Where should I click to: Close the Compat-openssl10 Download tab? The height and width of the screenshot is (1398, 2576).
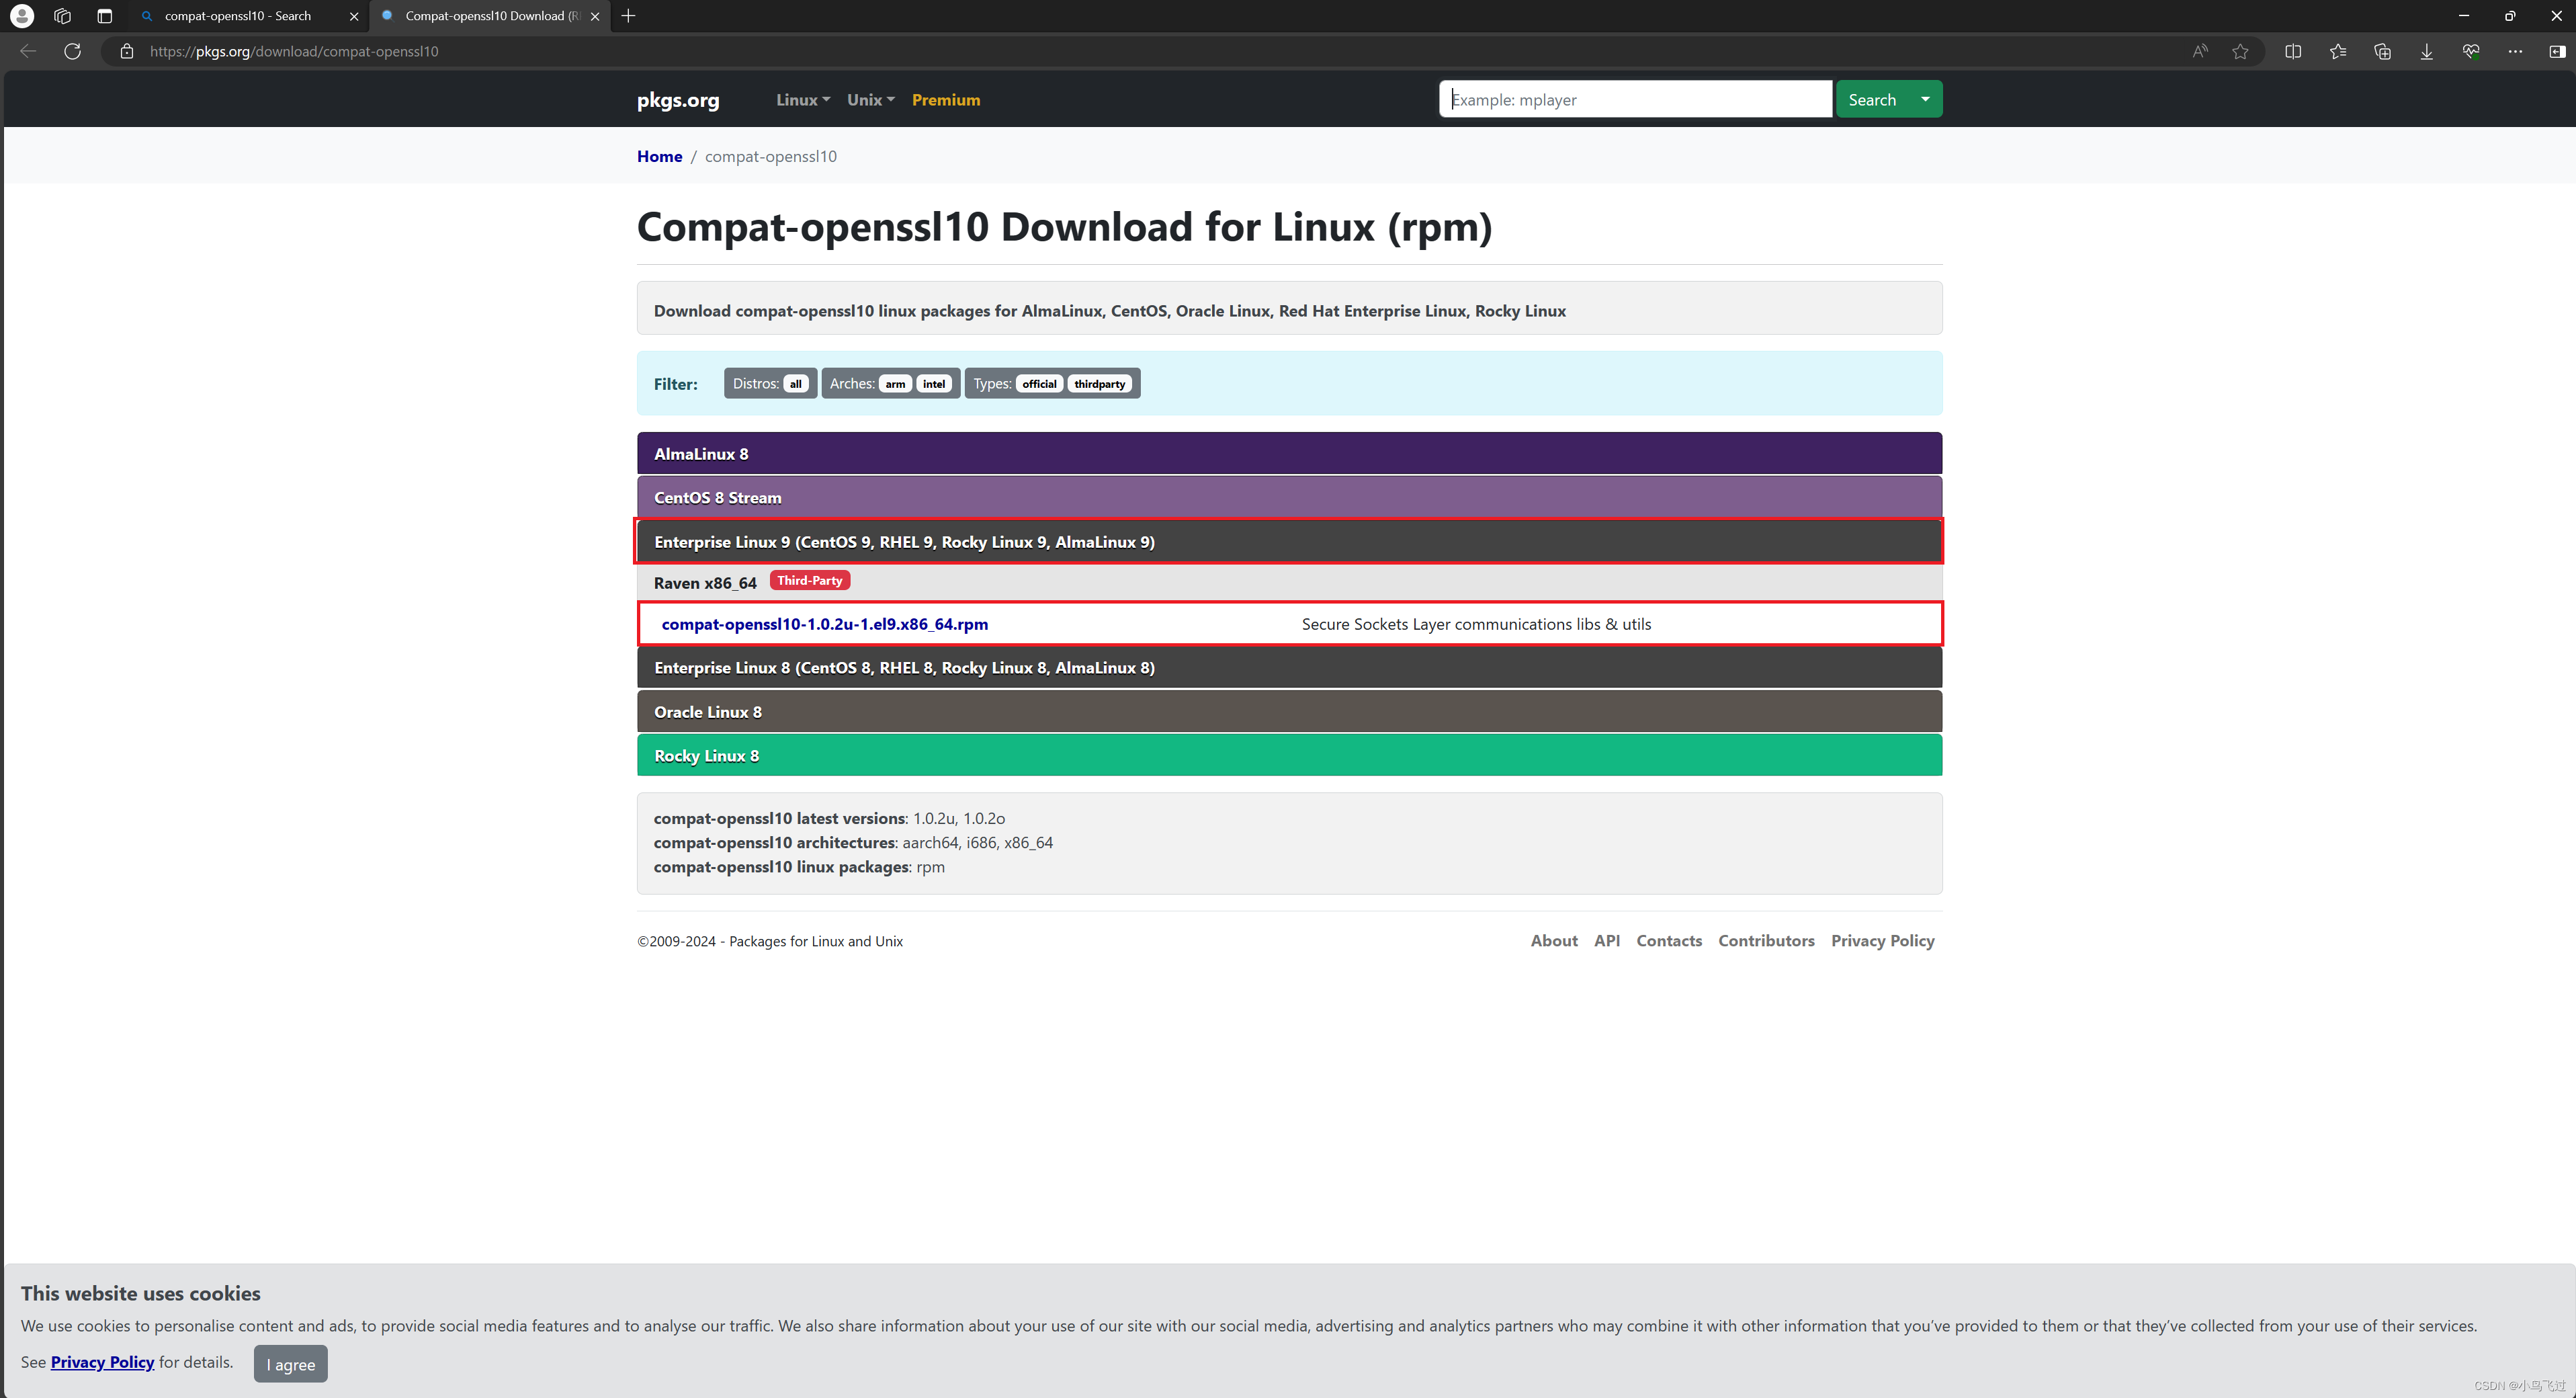tap(595, 16)
